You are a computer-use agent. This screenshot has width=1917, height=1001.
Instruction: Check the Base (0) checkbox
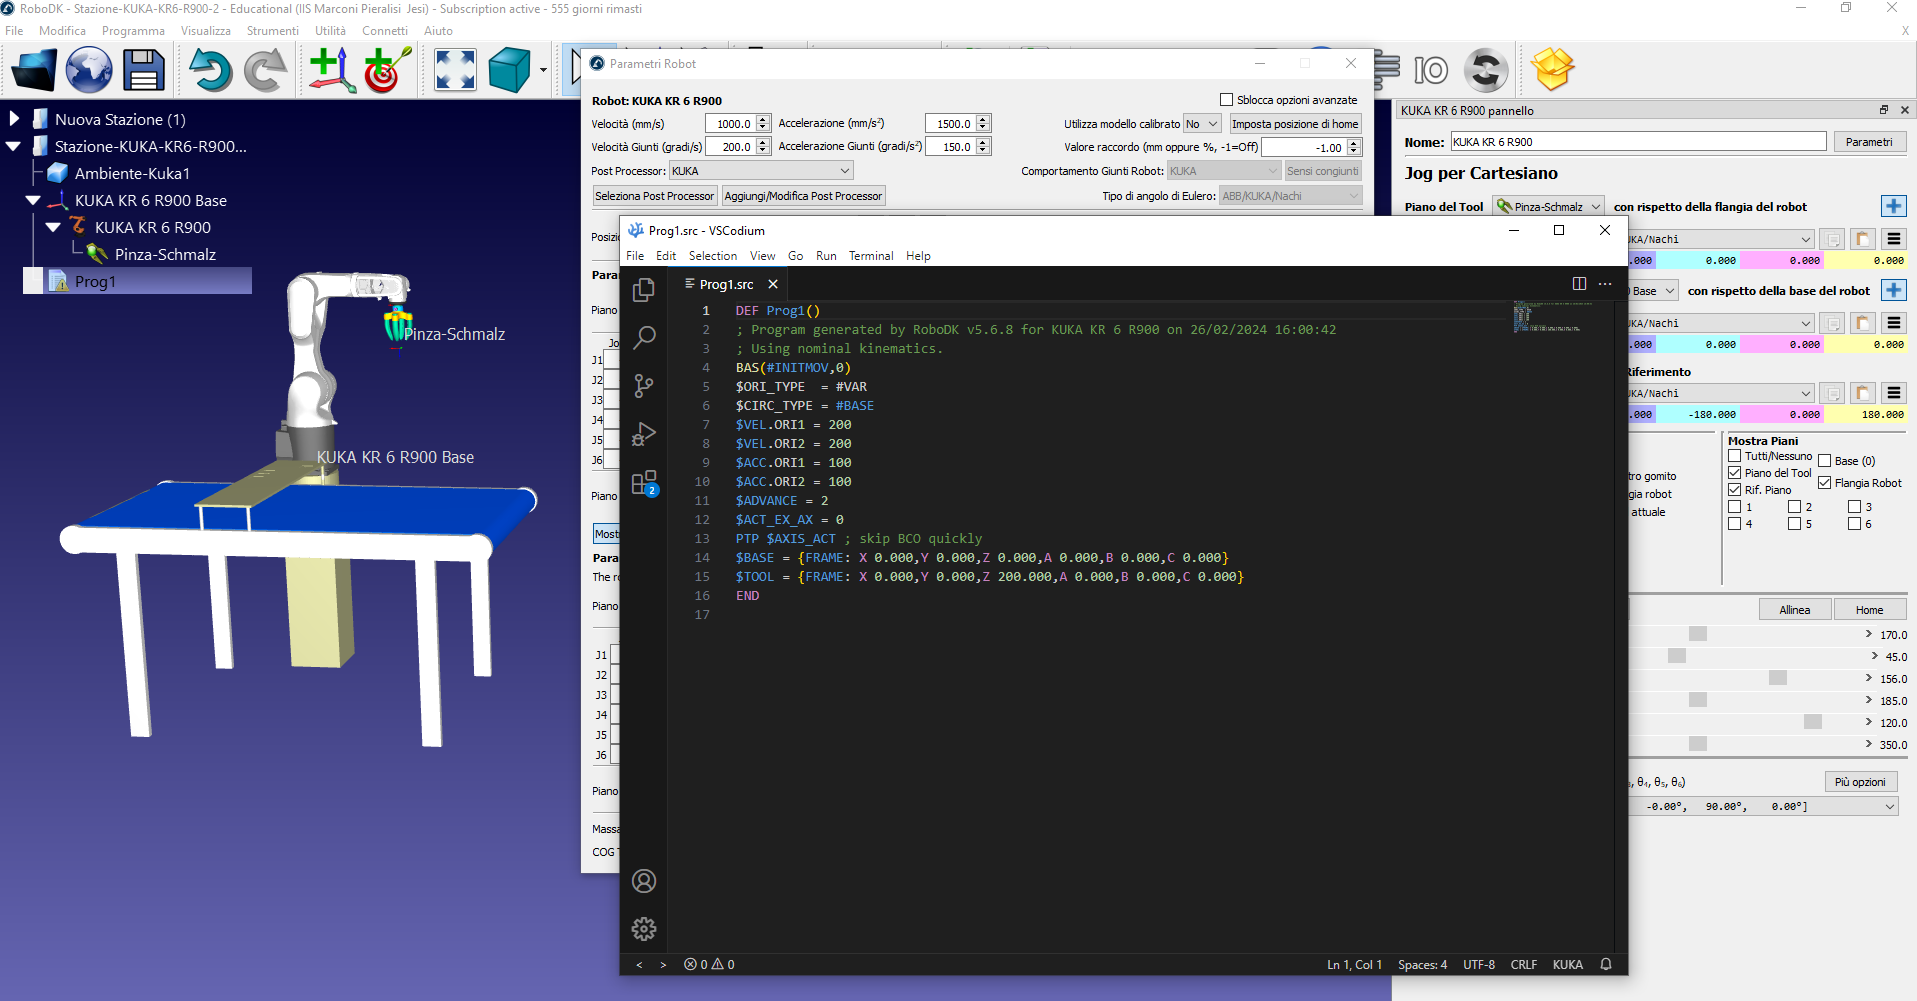tap(1825, 461)
